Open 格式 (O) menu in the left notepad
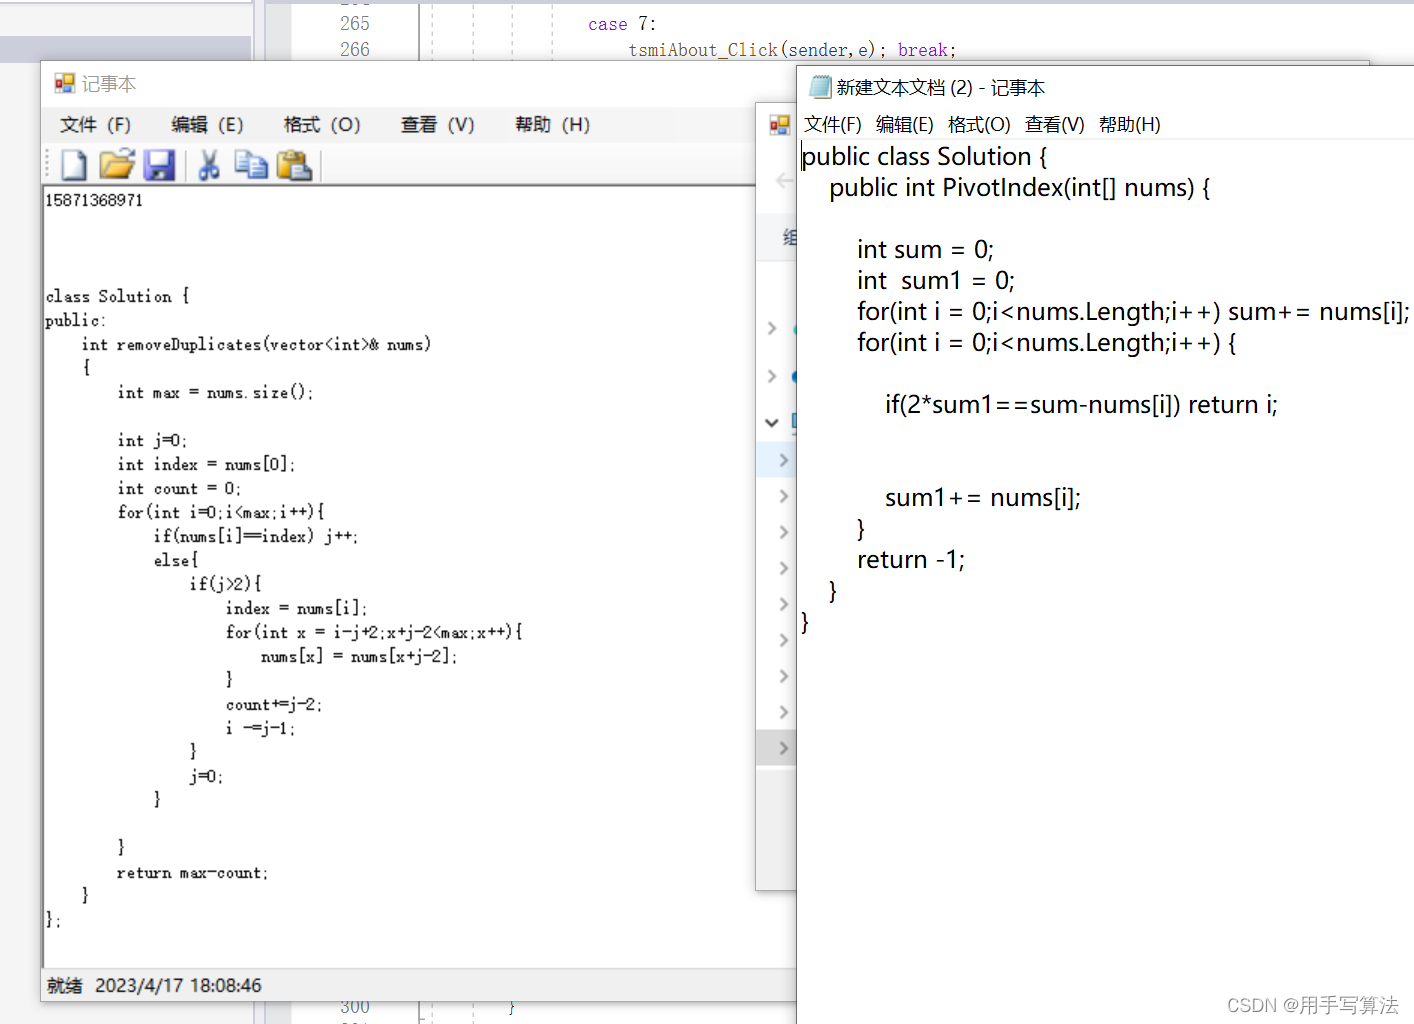The image size is (1414, 1024). [322, 124]
